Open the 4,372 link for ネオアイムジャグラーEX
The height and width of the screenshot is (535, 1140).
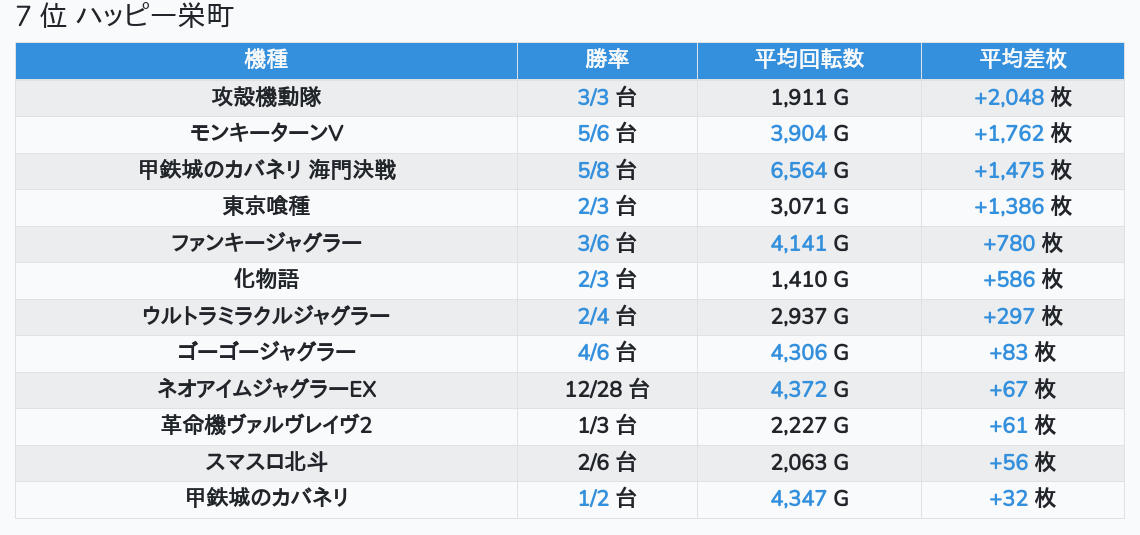pos(798,389)
